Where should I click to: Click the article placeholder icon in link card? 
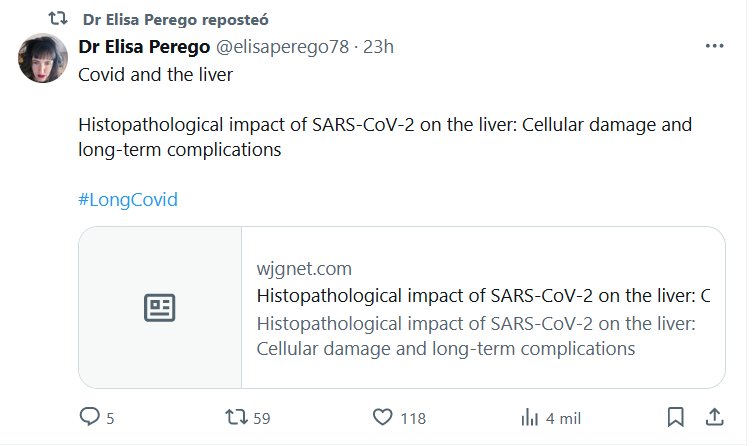click(160, 308)
